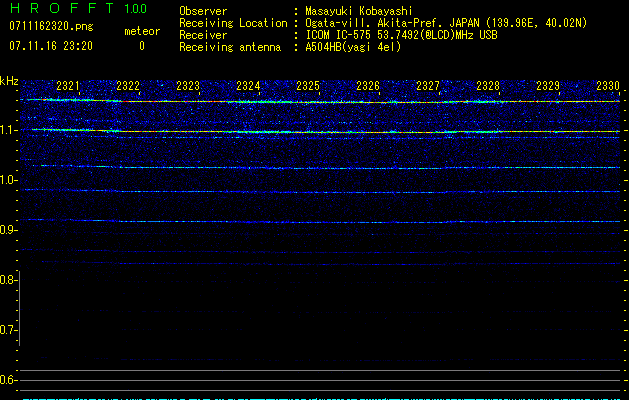Click the kHz axis unit label

click(9, 81)
